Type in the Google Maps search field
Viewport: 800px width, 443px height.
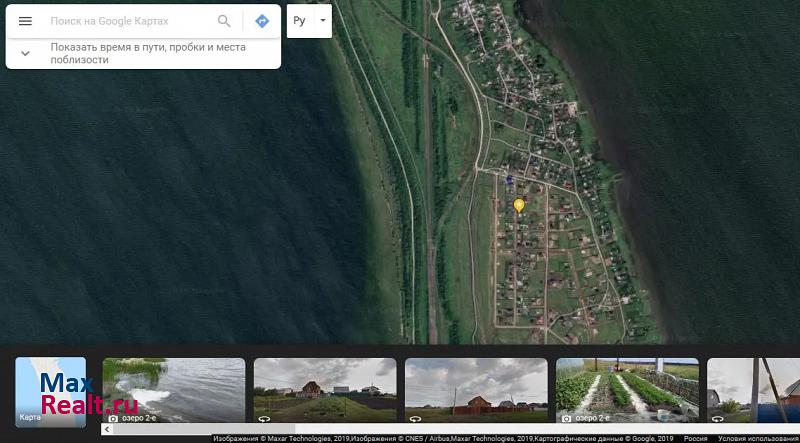pos(130,21)
